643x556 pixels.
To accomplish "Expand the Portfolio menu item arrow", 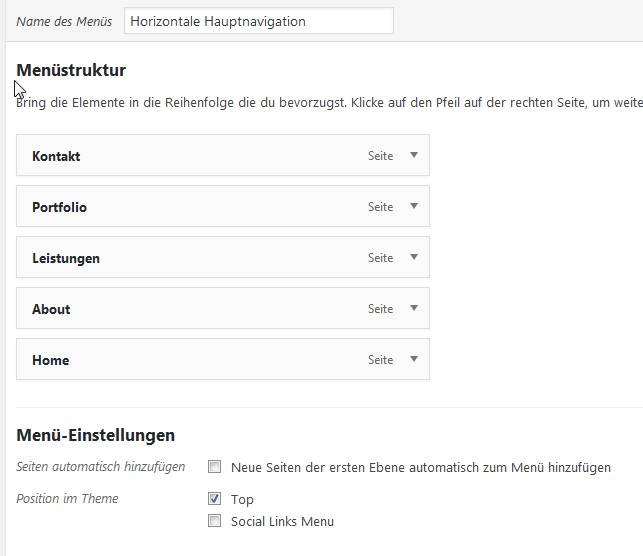I will pos(413,207).
